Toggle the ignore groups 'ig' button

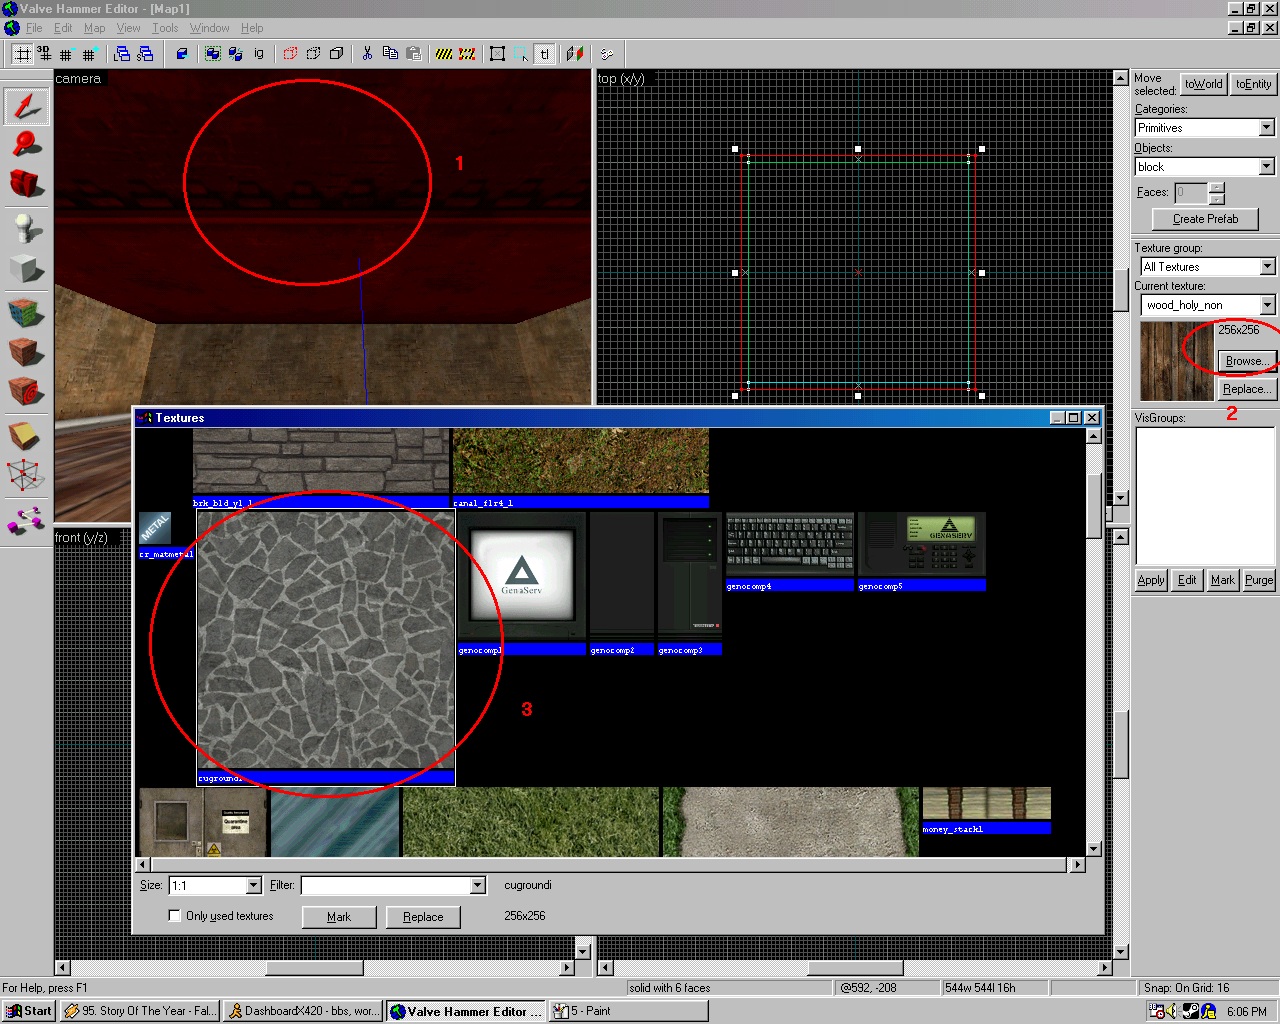coord(259,54)
